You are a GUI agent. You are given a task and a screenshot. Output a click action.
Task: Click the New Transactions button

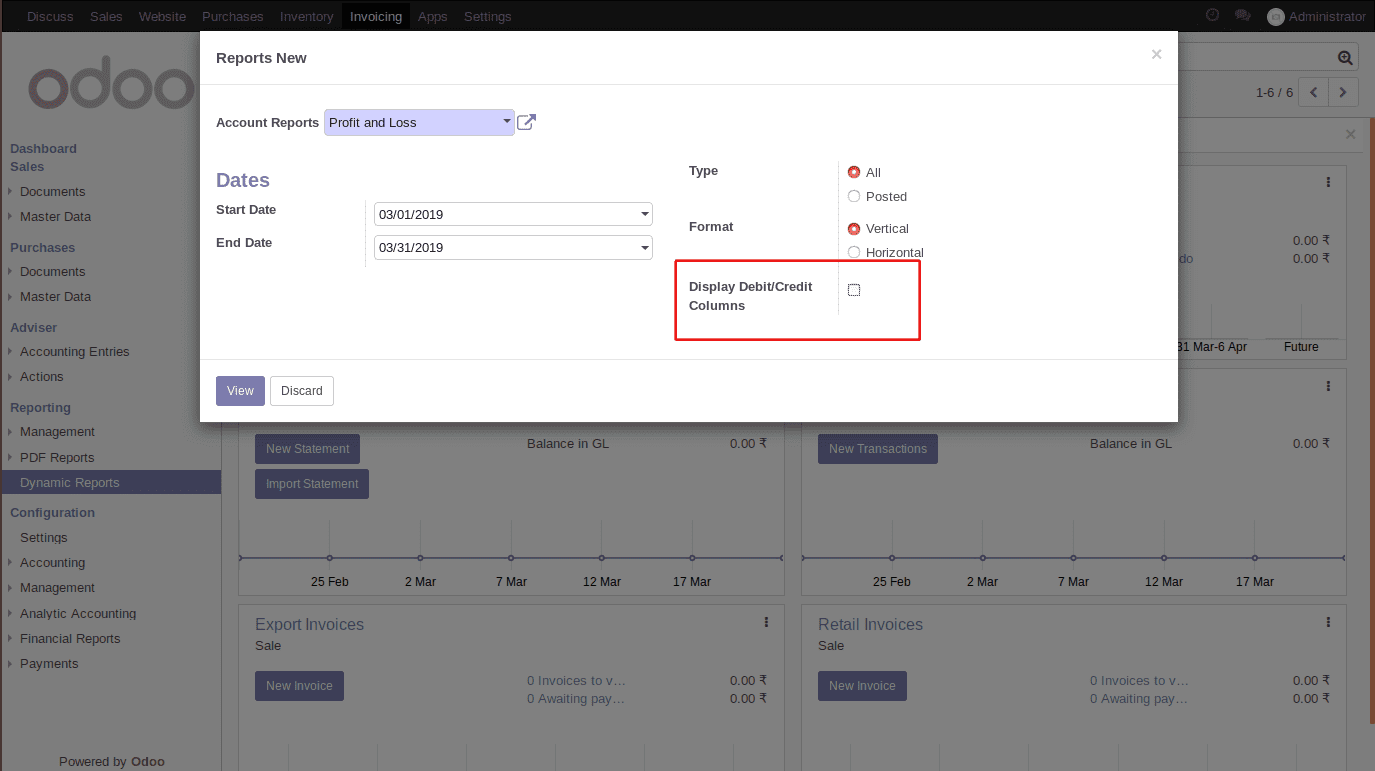click(x=878, y=449)
